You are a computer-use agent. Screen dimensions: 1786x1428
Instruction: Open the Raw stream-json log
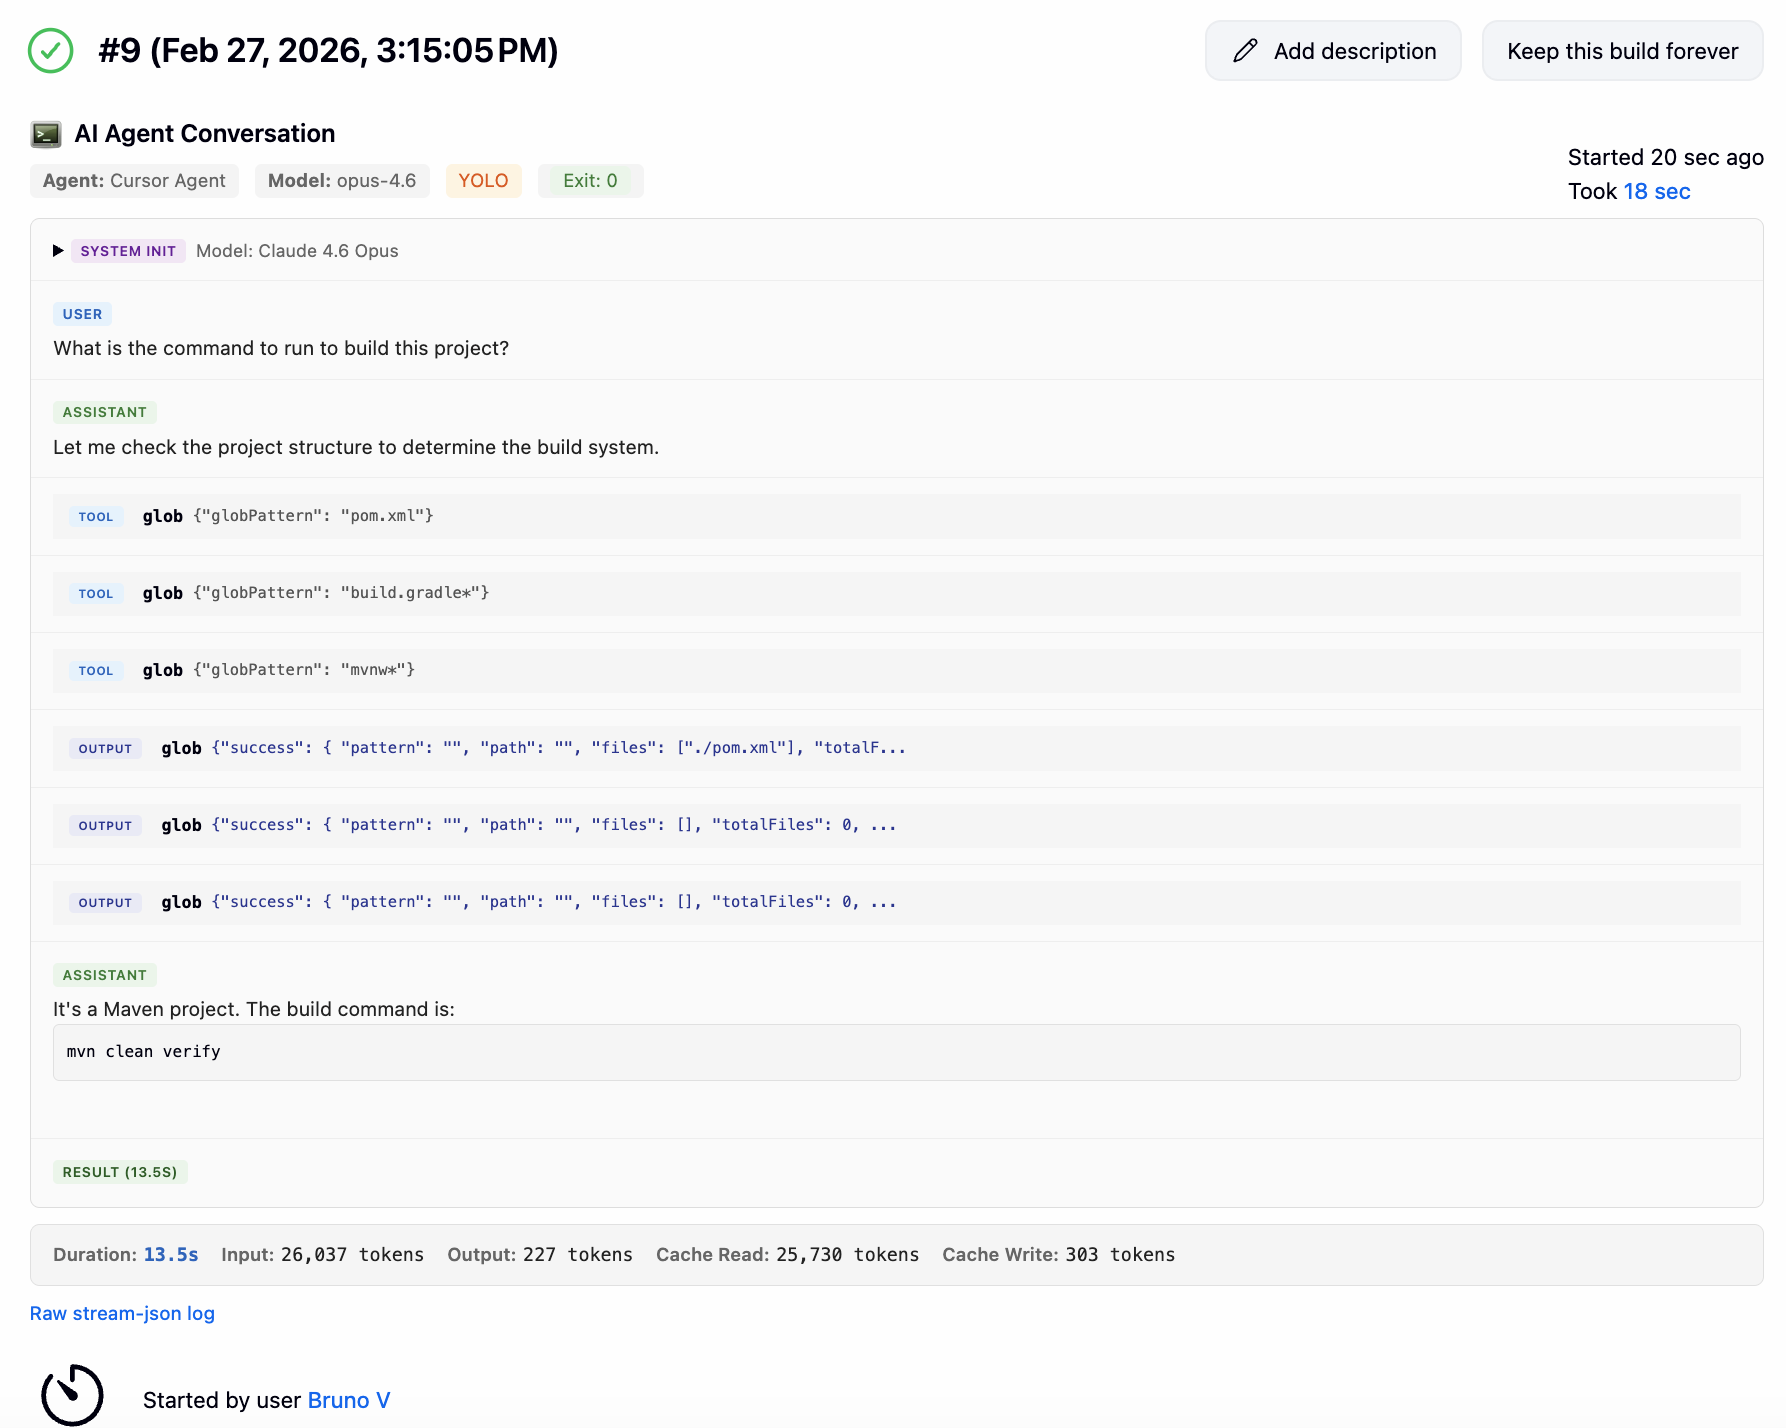pyautogui.click(x=122, y=1312)
